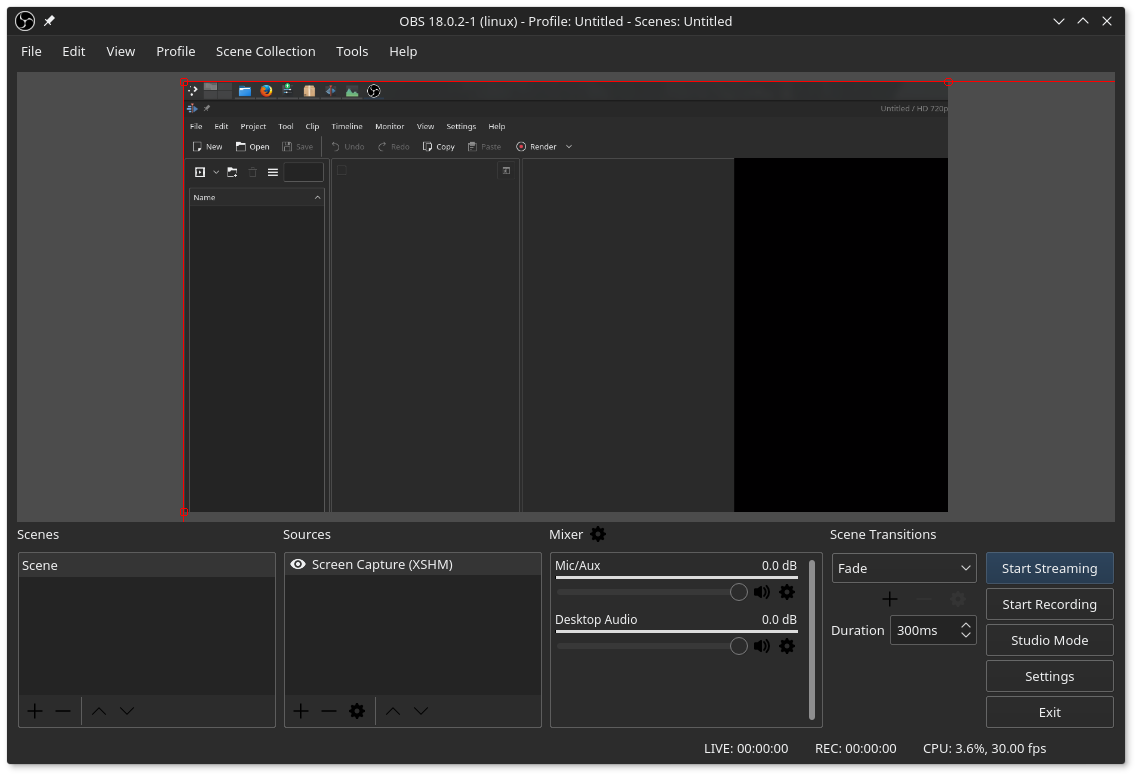Click Start Recording button
Screen dimensions: 1138x777
(x=1049, y=604)
